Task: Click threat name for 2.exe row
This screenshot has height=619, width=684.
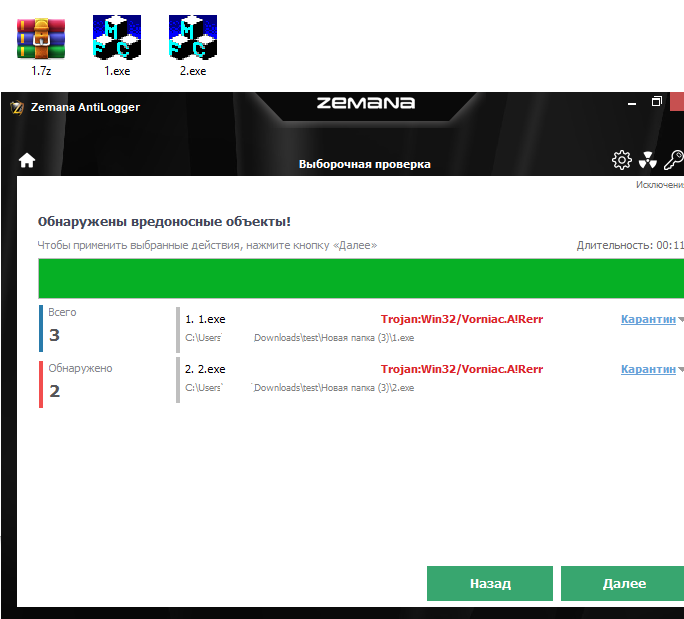Action: pos(462,369)
